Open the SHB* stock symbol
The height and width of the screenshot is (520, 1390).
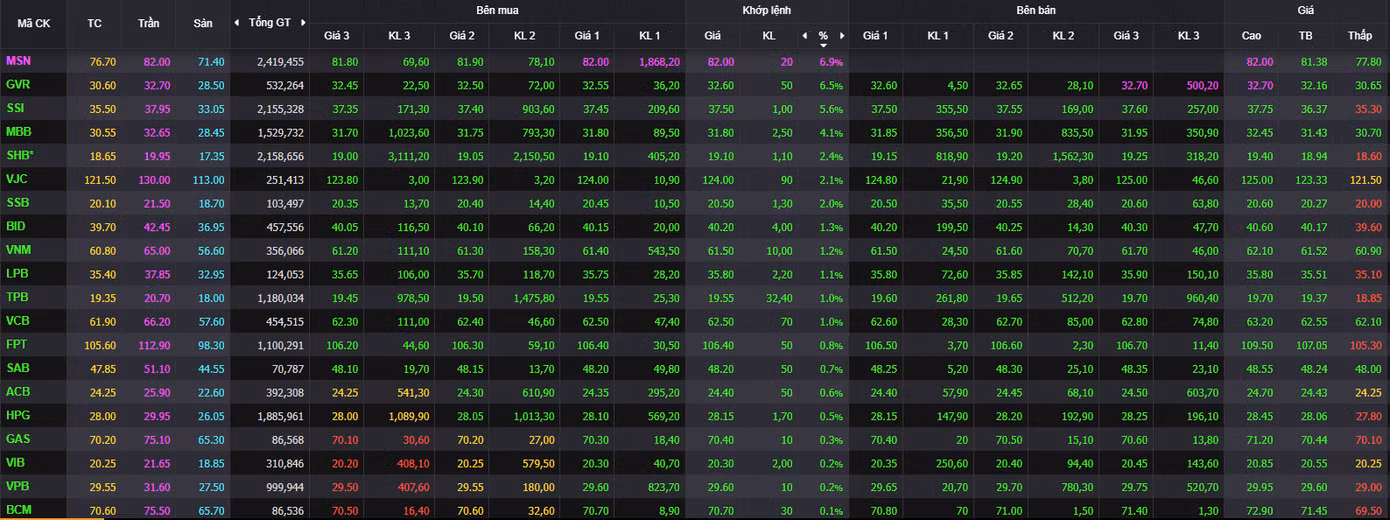pos(19,155)
